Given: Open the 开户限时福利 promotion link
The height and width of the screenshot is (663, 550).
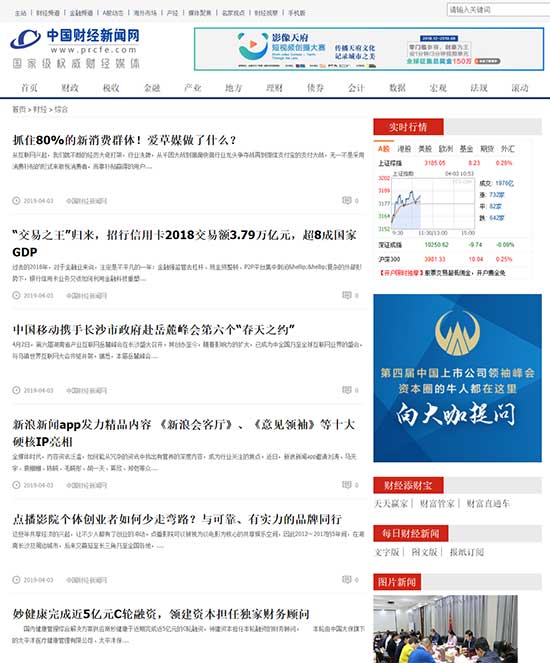Looking at the screenshot, I should 442,273.
